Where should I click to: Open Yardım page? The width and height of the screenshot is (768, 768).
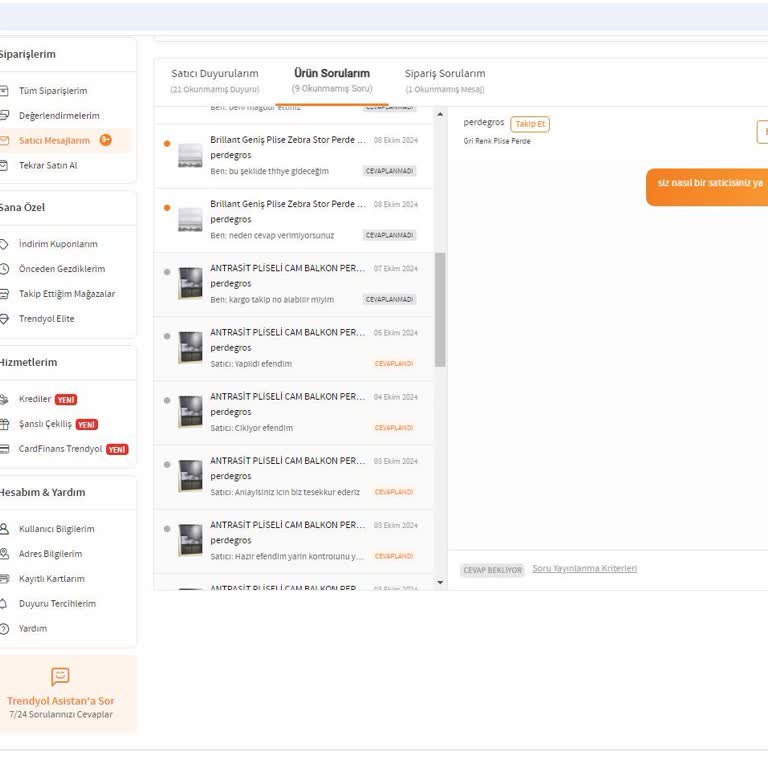[x=33, y=629]
